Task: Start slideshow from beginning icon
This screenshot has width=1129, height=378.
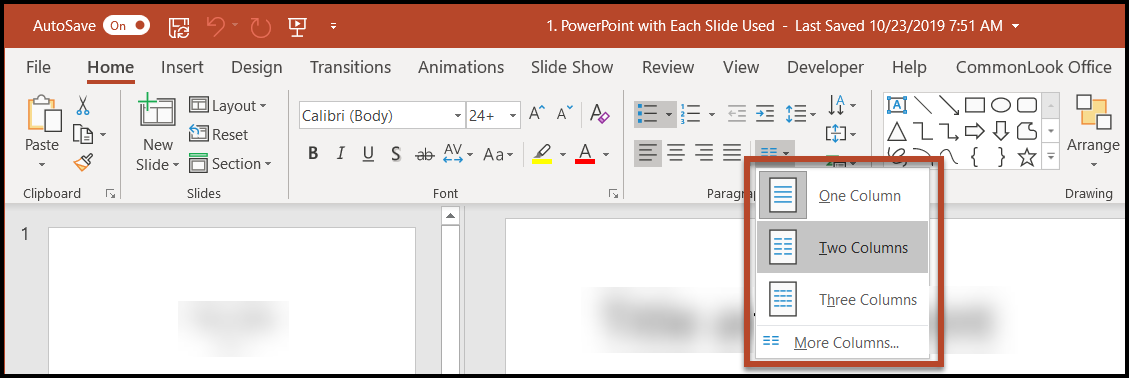Action: coord(296,27)
